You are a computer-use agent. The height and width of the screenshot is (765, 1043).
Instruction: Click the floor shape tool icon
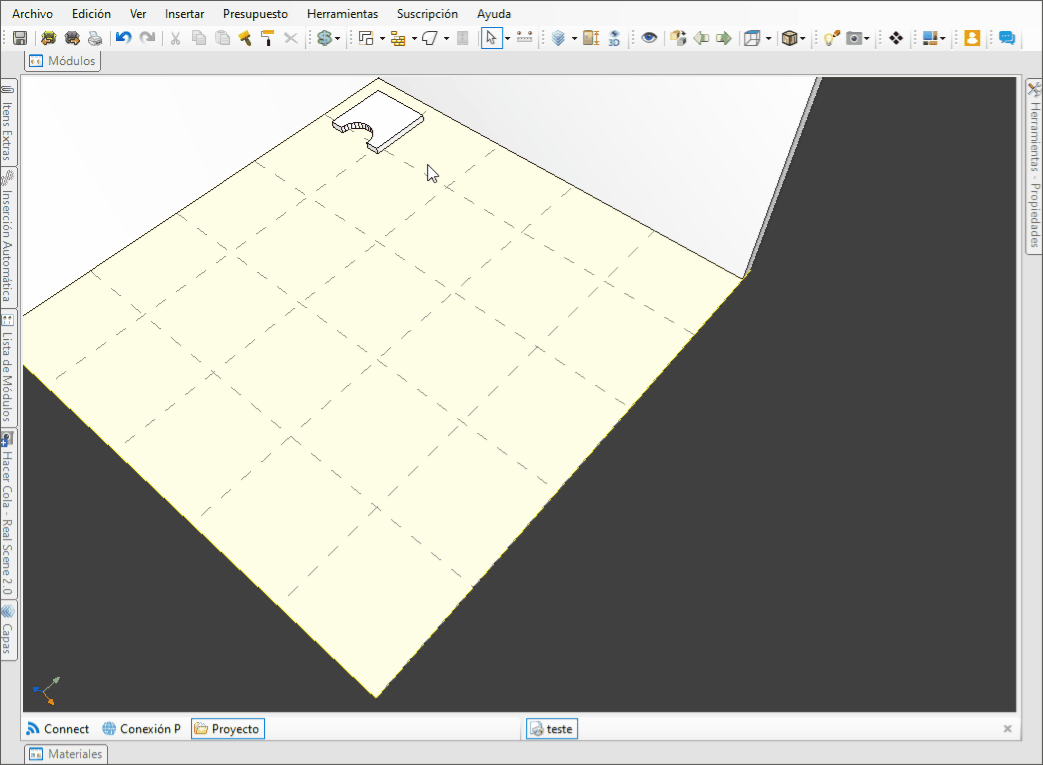click(430, 38)
